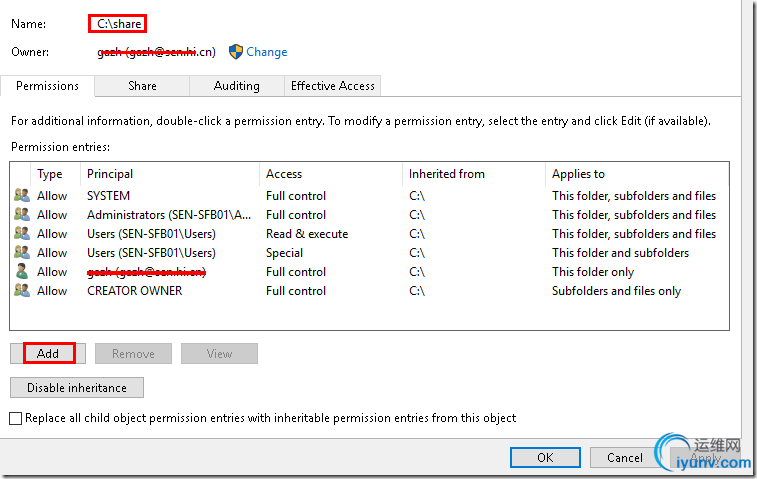Click the CREATOR OWNER entry icon
This screenshot has height=479, width=757.
pos(22,291)
